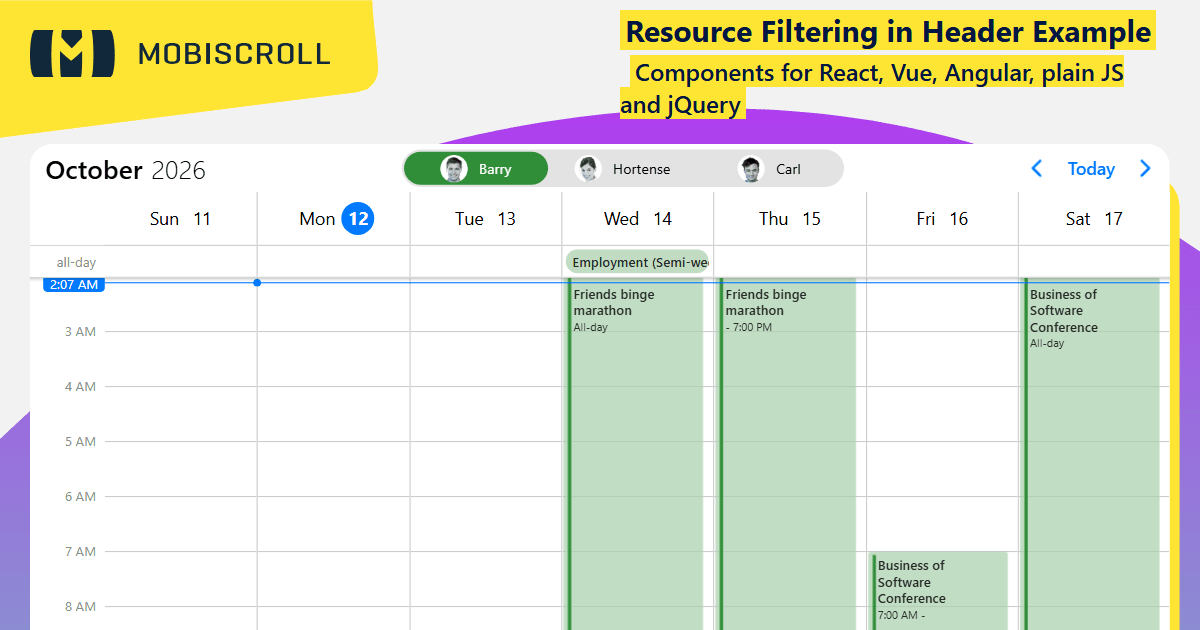Open Thursday's Friends binge marathon event
1200x630 pixels.
point(788,453)
